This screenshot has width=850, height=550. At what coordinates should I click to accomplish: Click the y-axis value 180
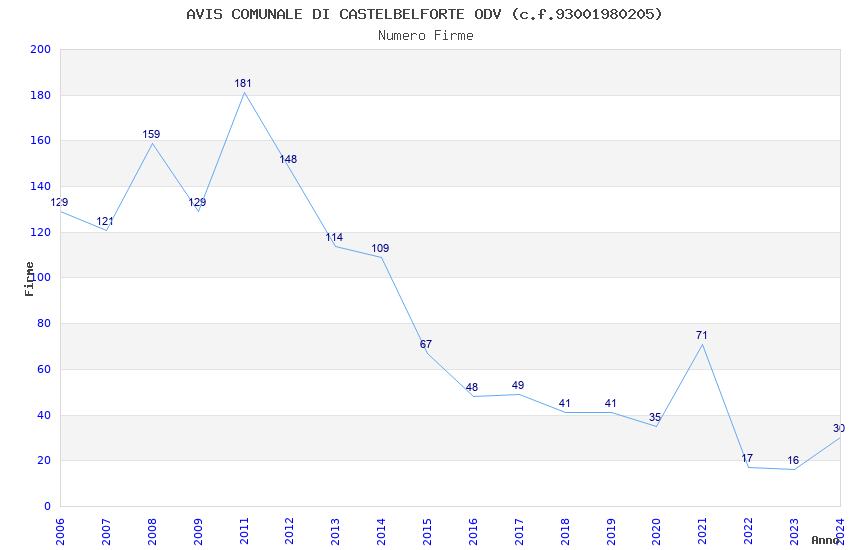(x=41, y=95)
